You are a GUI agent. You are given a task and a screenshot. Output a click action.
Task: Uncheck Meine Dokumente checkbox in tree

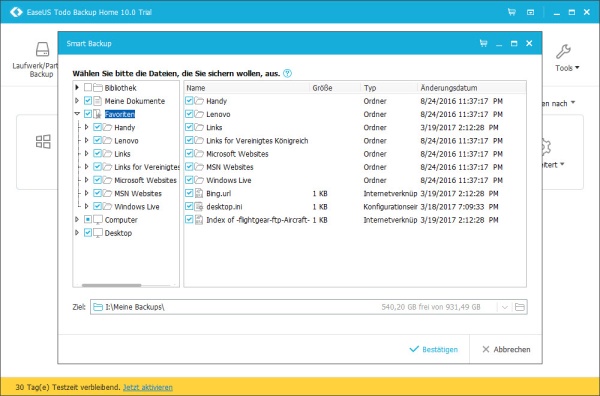[88, 101]
